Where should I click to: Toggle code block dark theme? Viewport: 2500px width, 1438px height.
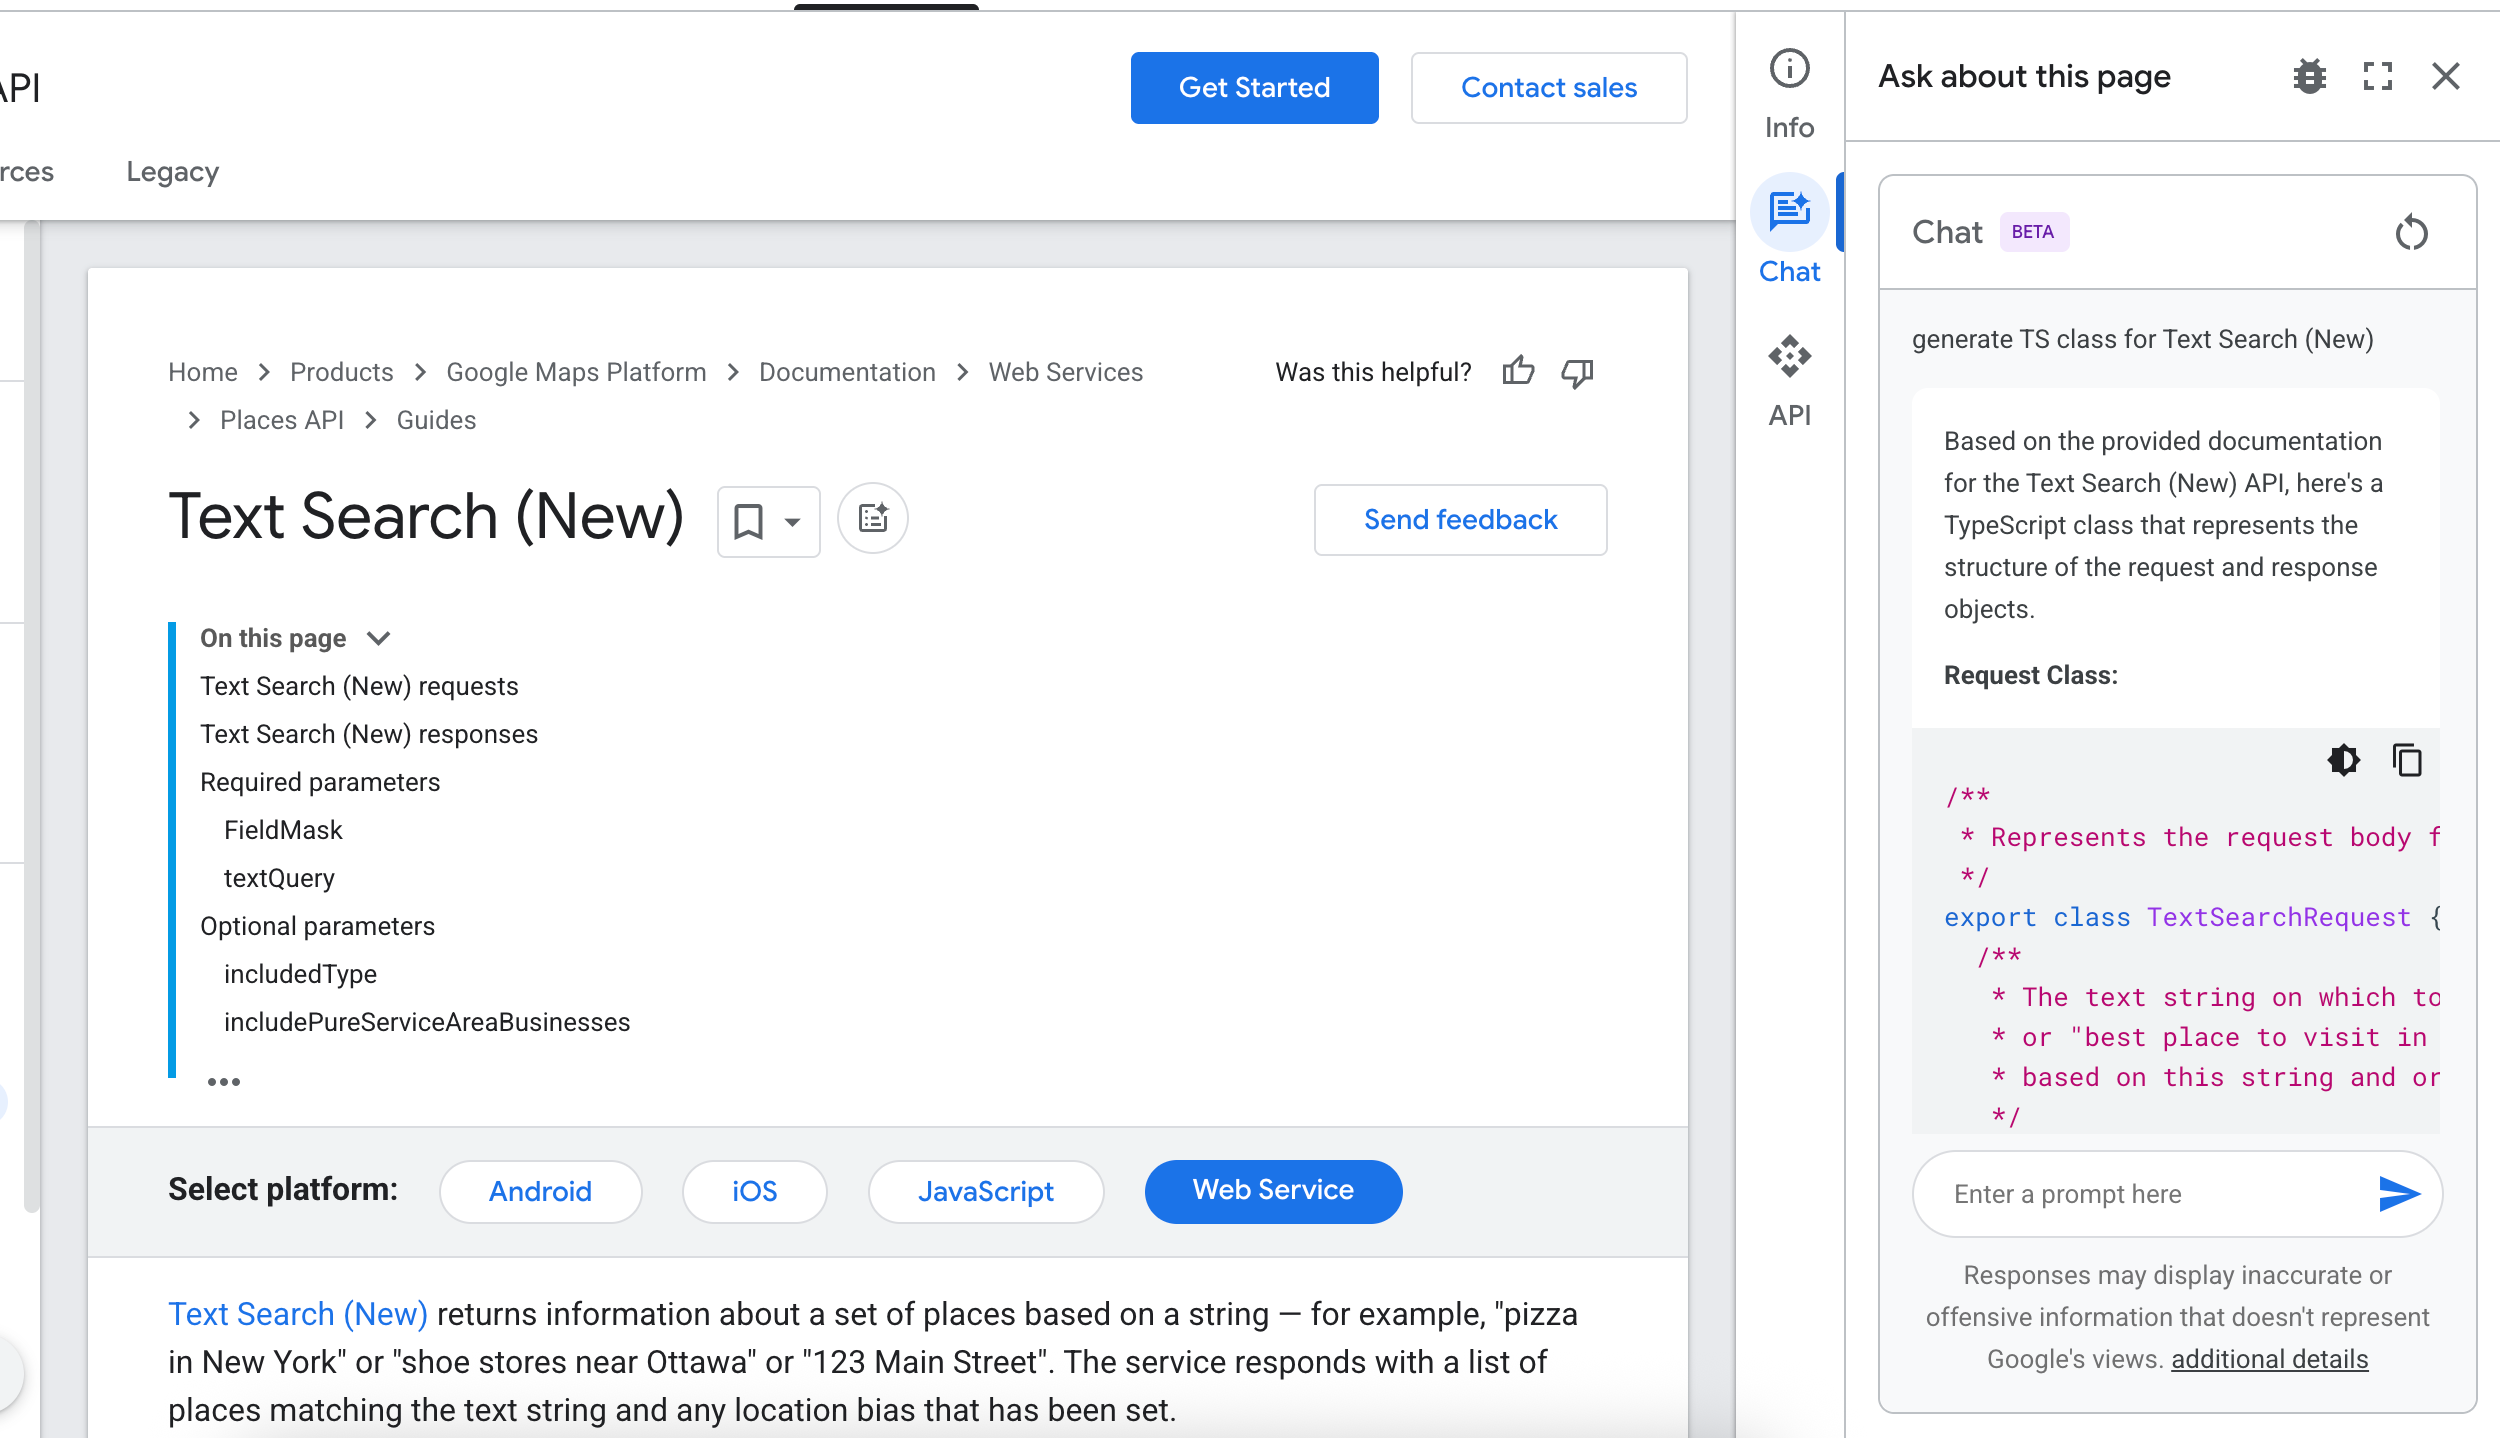tap(2343, 760)
